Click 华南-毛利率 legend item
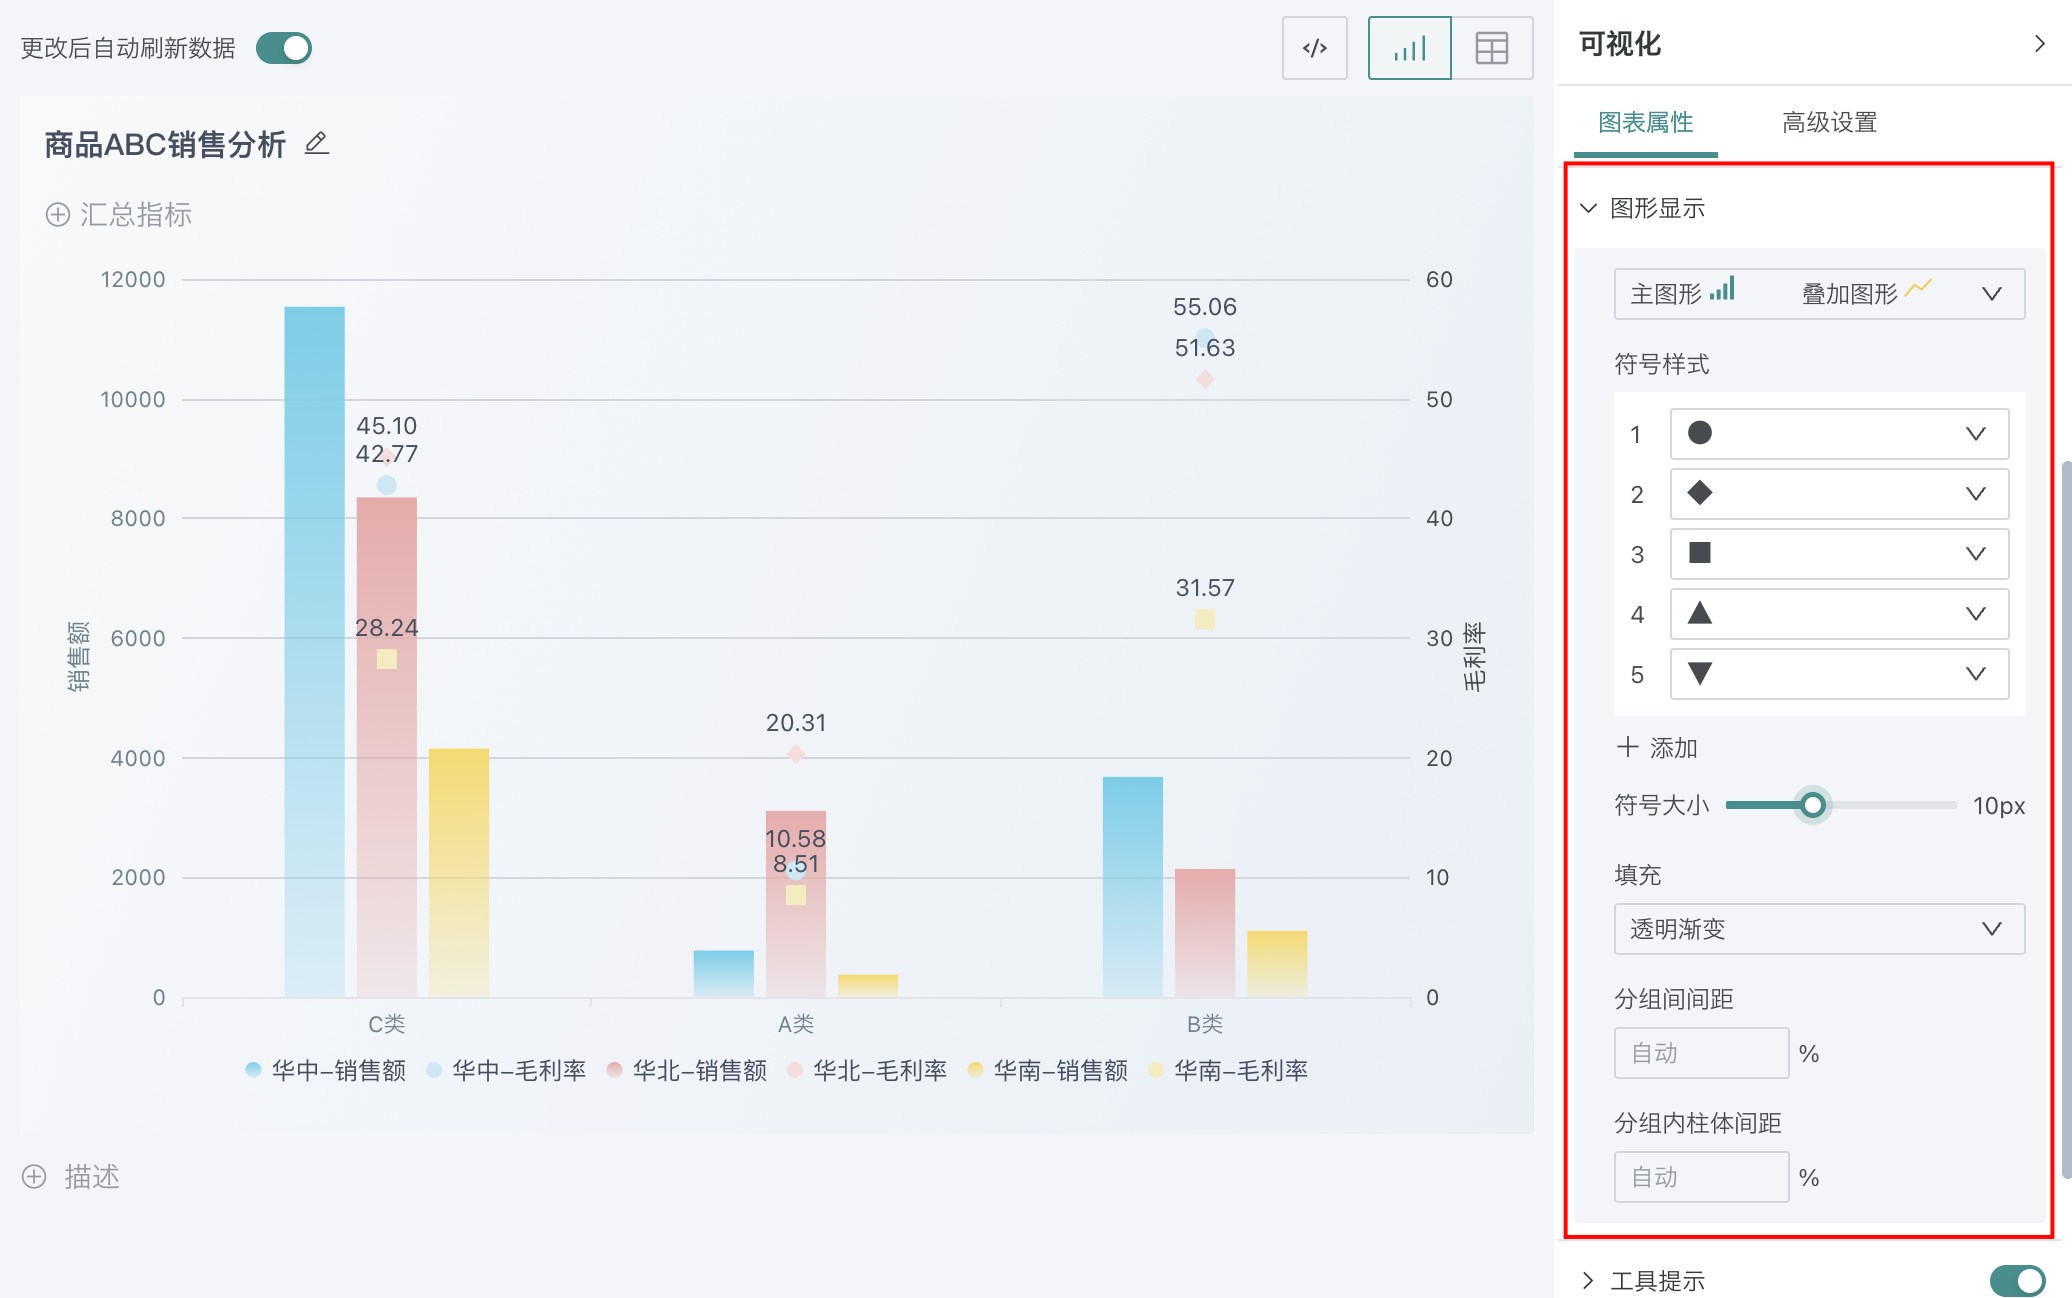2072x1298 pixels. (1240, 1070)
